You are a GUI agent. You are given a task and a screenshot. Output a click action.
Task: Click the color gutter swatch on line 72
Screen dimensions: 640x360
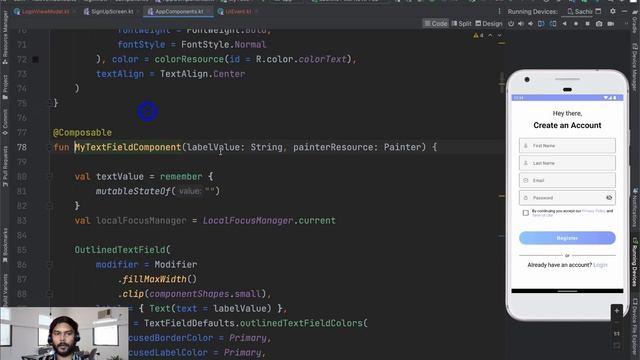pos(36,60)
